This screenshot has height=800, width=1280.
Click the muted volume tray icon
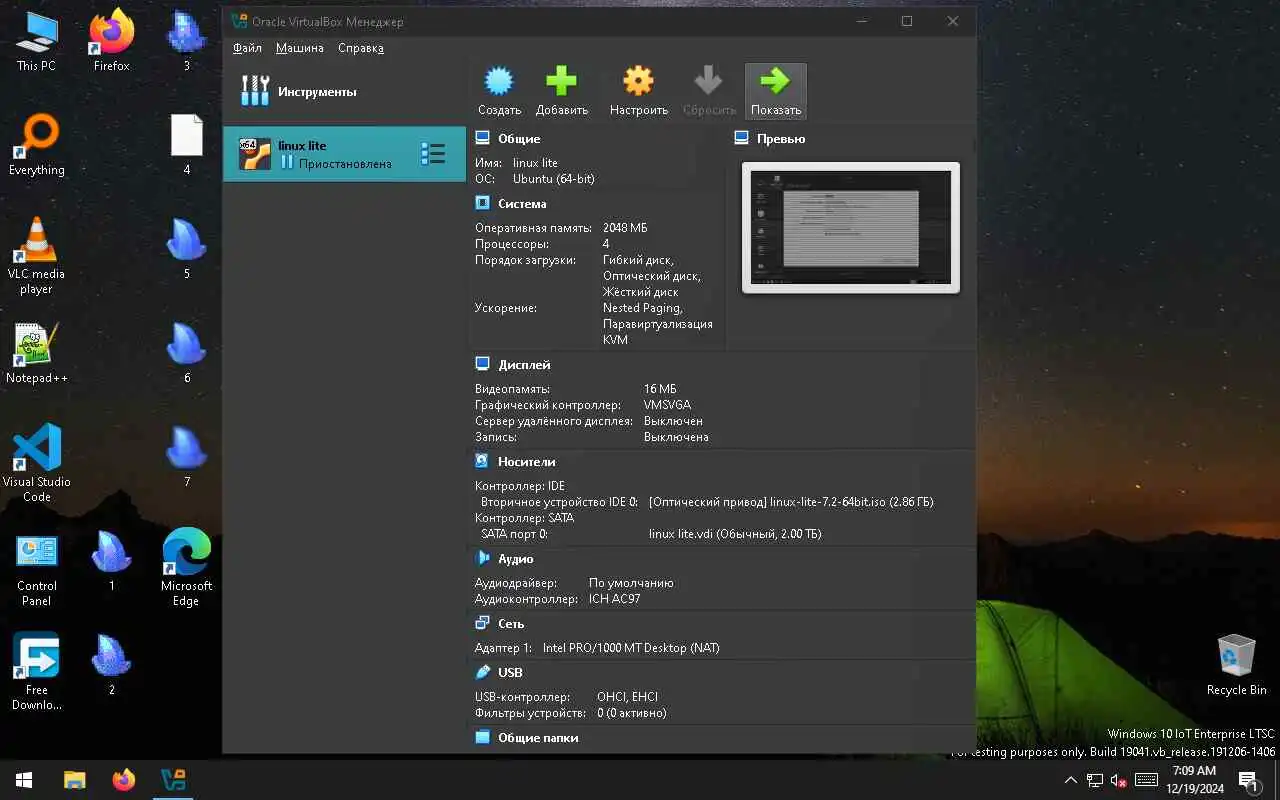click(1119, 780)
